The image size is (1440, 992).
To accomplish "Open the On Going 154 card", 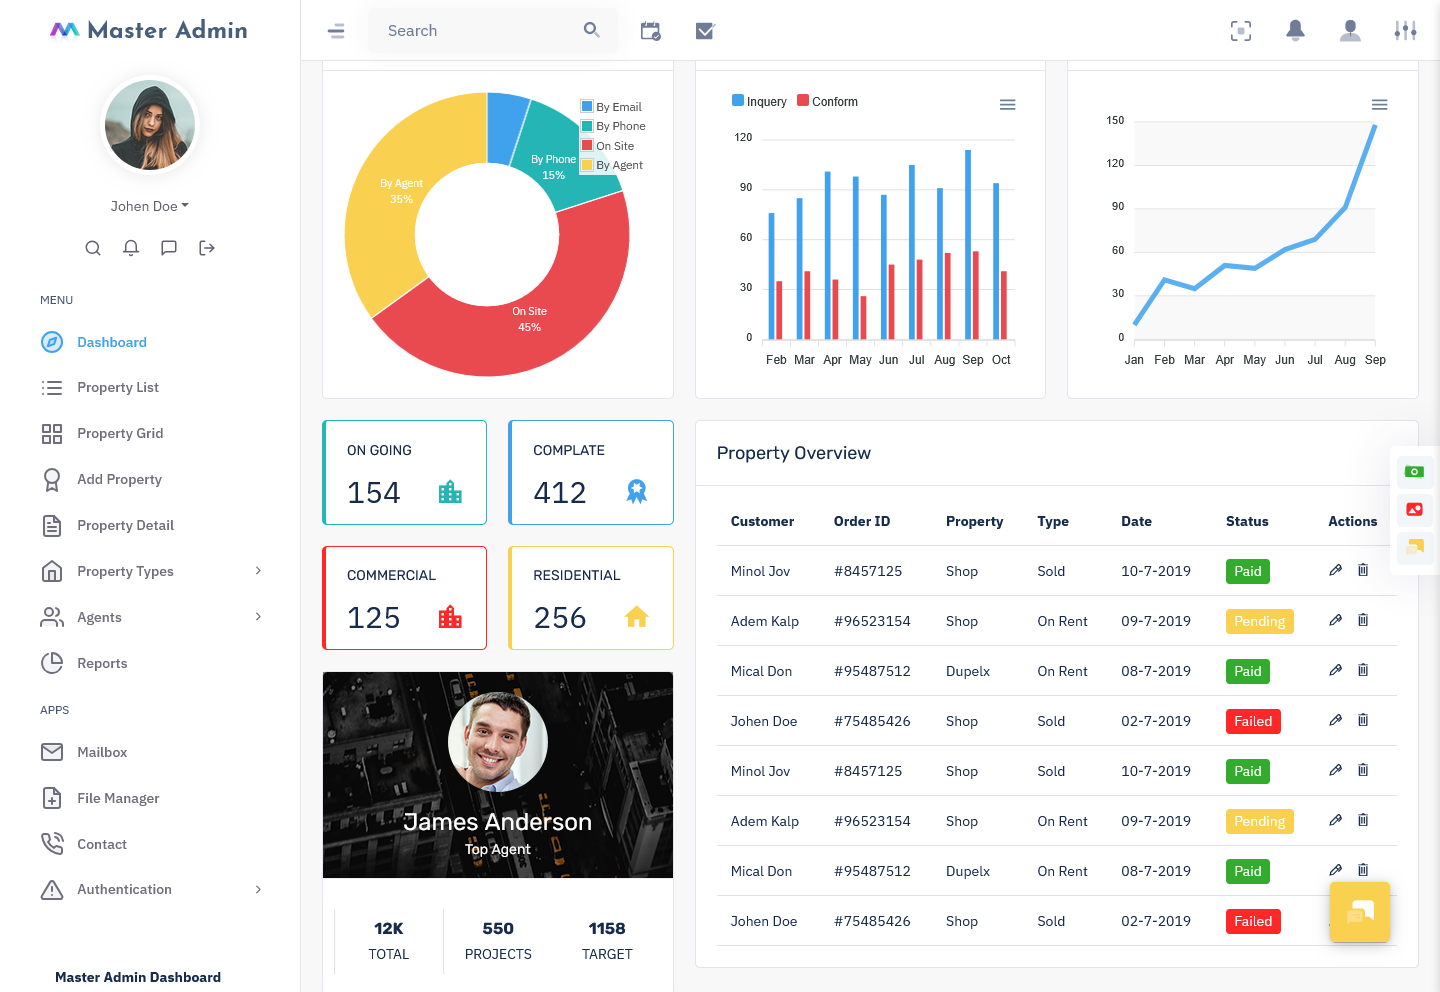I will point(405,472).
